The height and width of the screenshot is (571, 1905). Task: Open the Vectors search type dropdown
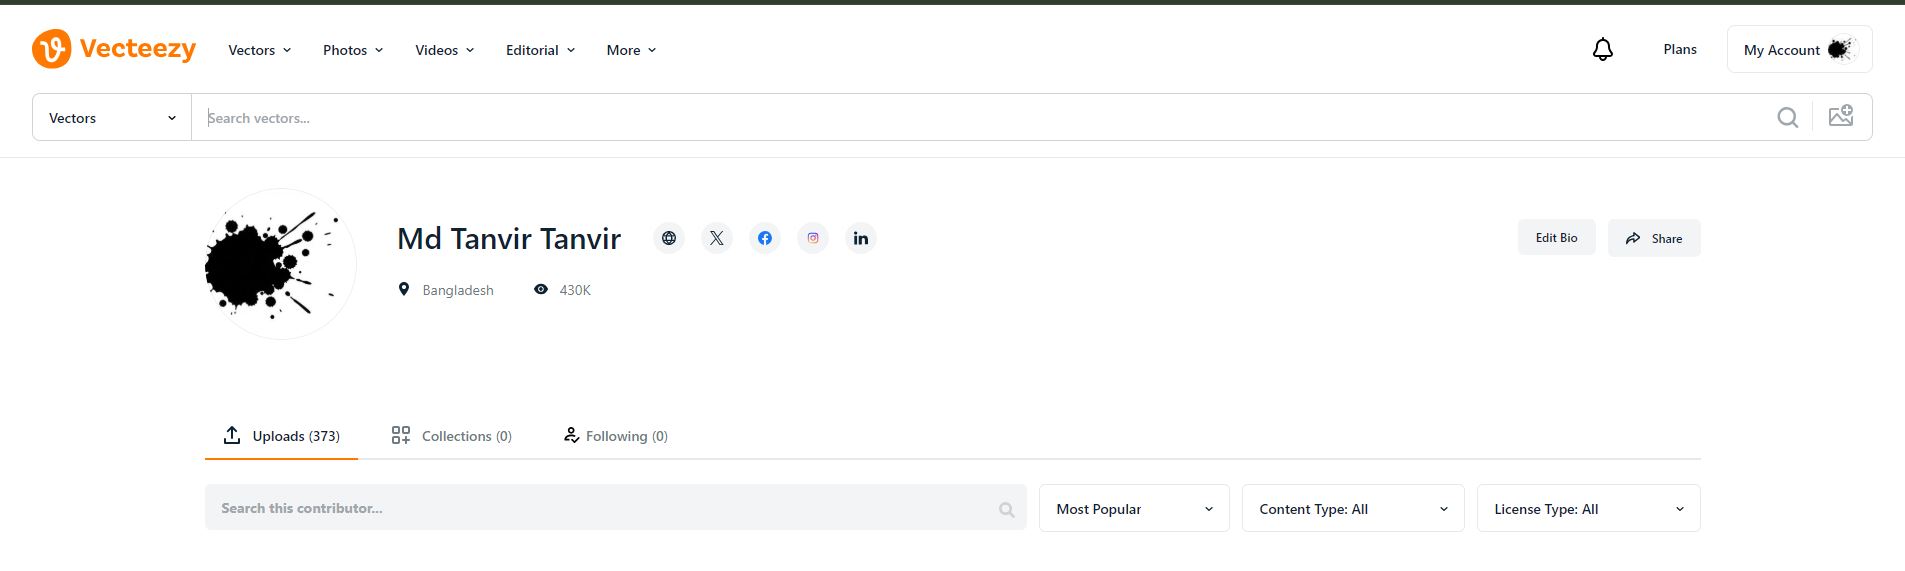tap(112, 118)
